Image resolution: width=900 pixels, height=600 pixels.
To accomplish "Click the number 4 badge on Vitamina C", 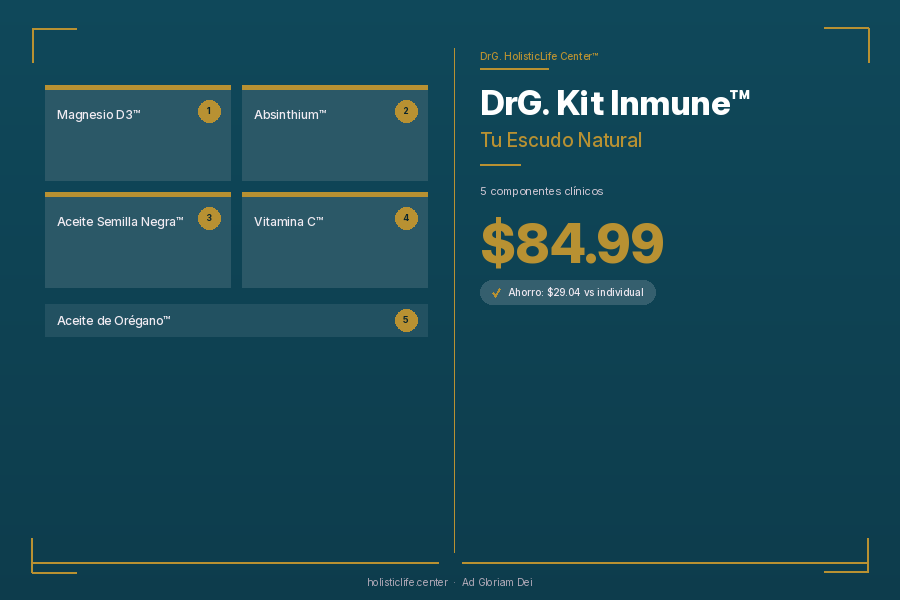I will [x=406, y=218].
